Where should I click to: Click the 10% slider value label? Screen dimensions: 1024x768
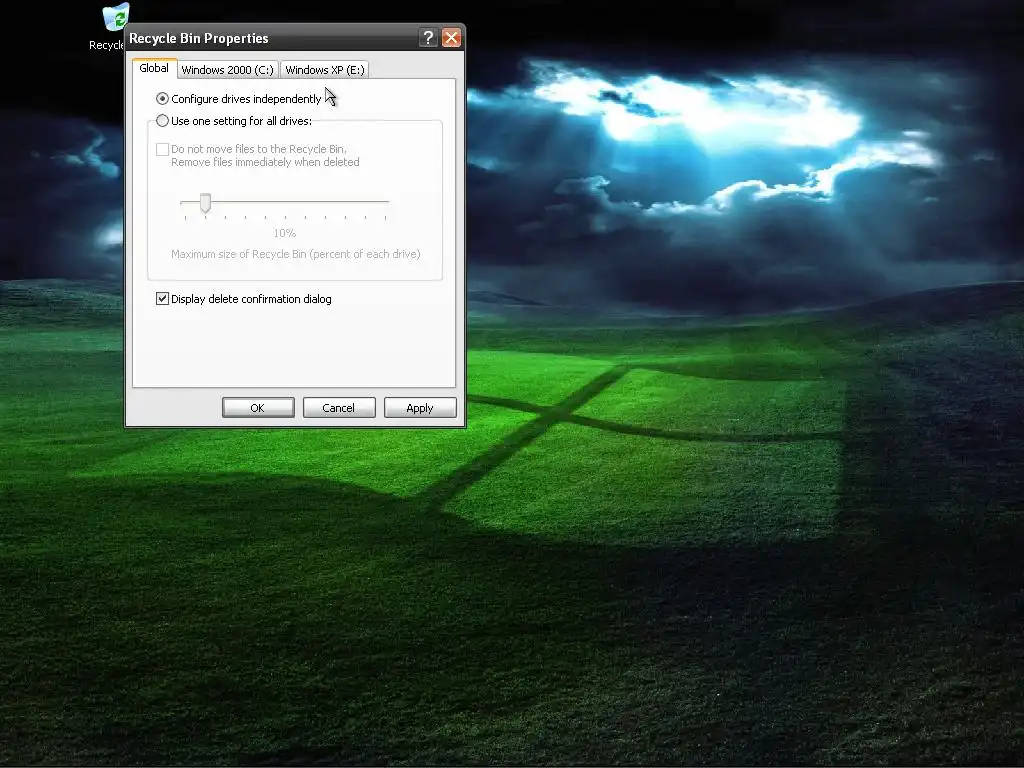(285, 233)
